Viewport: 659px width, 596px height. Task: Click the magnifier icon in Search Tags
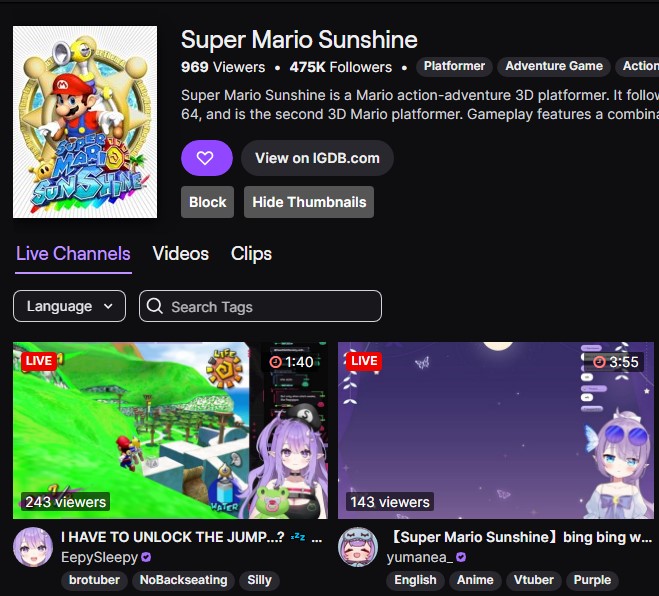(155, 306)
